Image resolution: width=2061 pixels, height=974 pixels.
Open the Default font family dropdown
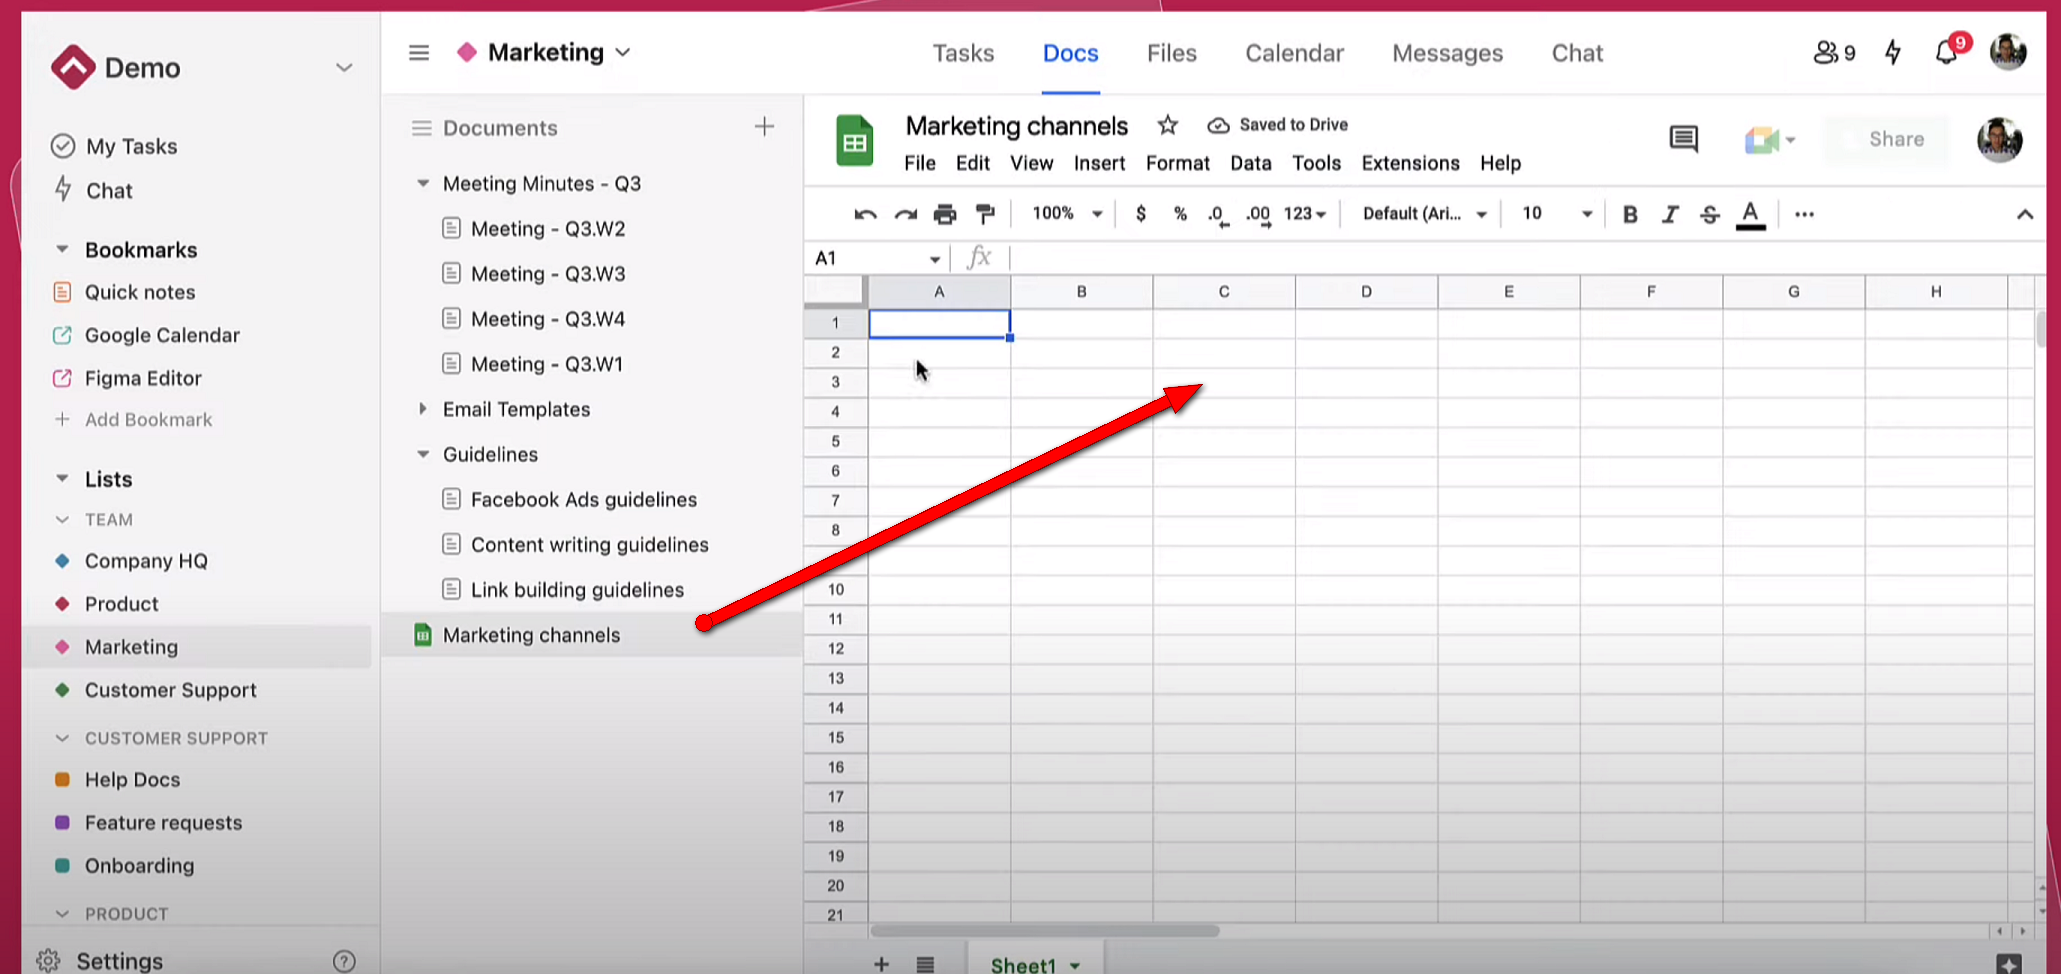1424,214
